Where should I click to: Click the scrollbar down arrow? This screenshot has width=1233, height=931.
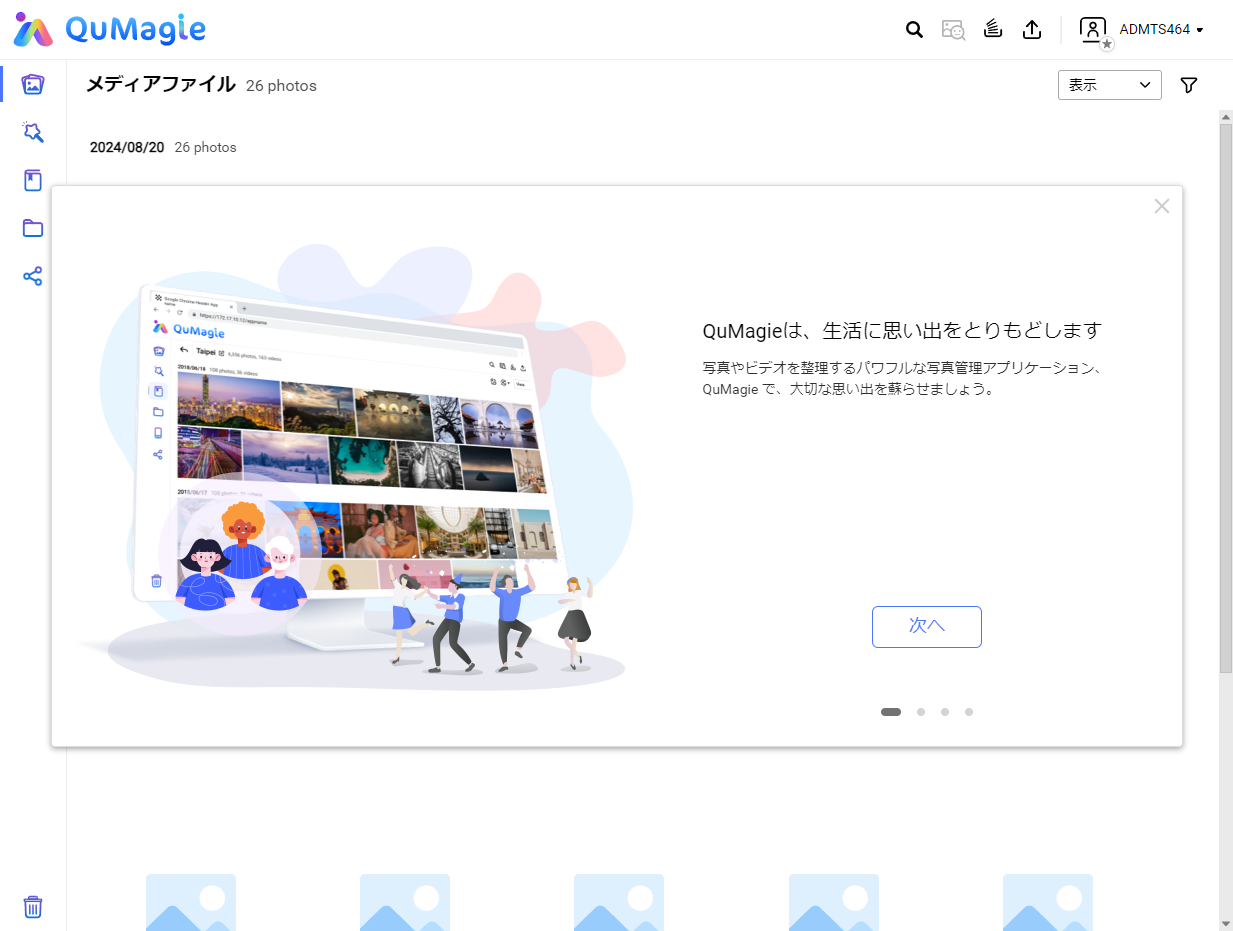tap(1226, 923)
